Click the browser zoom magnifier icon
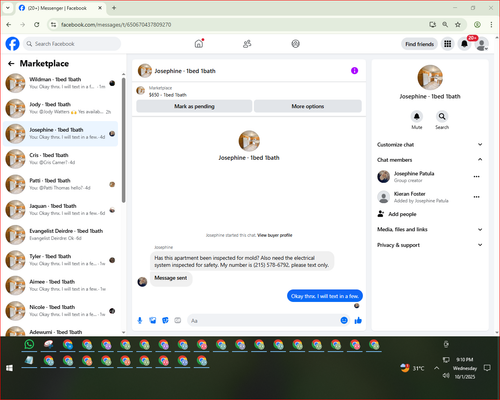The width and height of the screenshot is (500, 400). pyautogui.click(x=445, y=25)
